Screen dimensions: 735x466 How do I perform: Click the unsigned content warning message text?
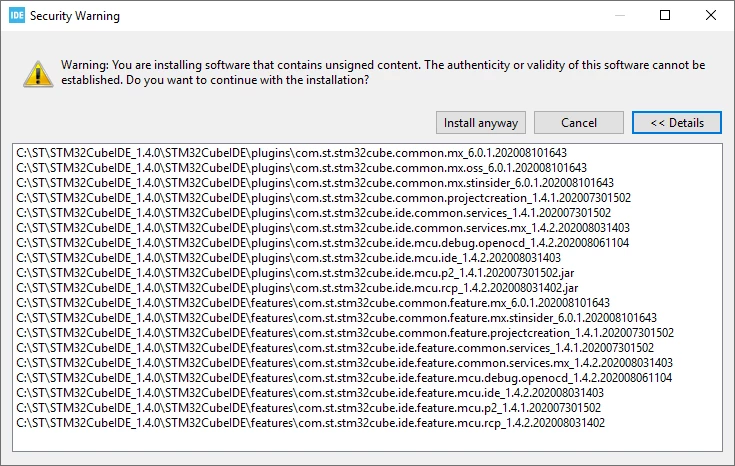383,72
